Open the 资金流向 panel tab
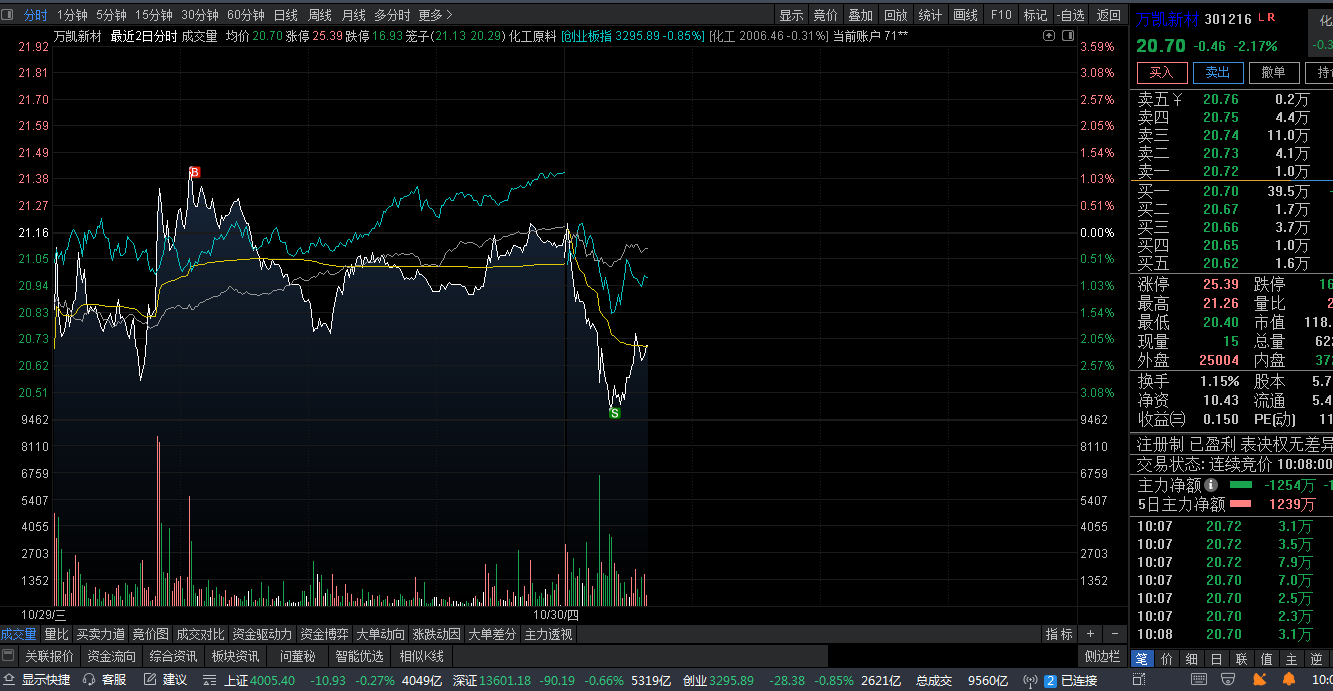 pos(111,657)
